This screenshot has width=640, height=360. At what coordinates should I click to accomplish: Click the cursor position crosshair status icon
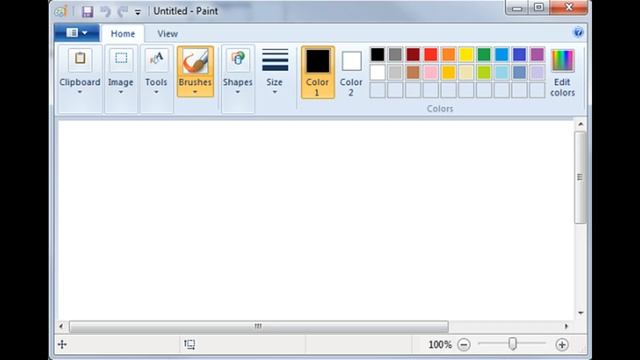click(62, 344)
